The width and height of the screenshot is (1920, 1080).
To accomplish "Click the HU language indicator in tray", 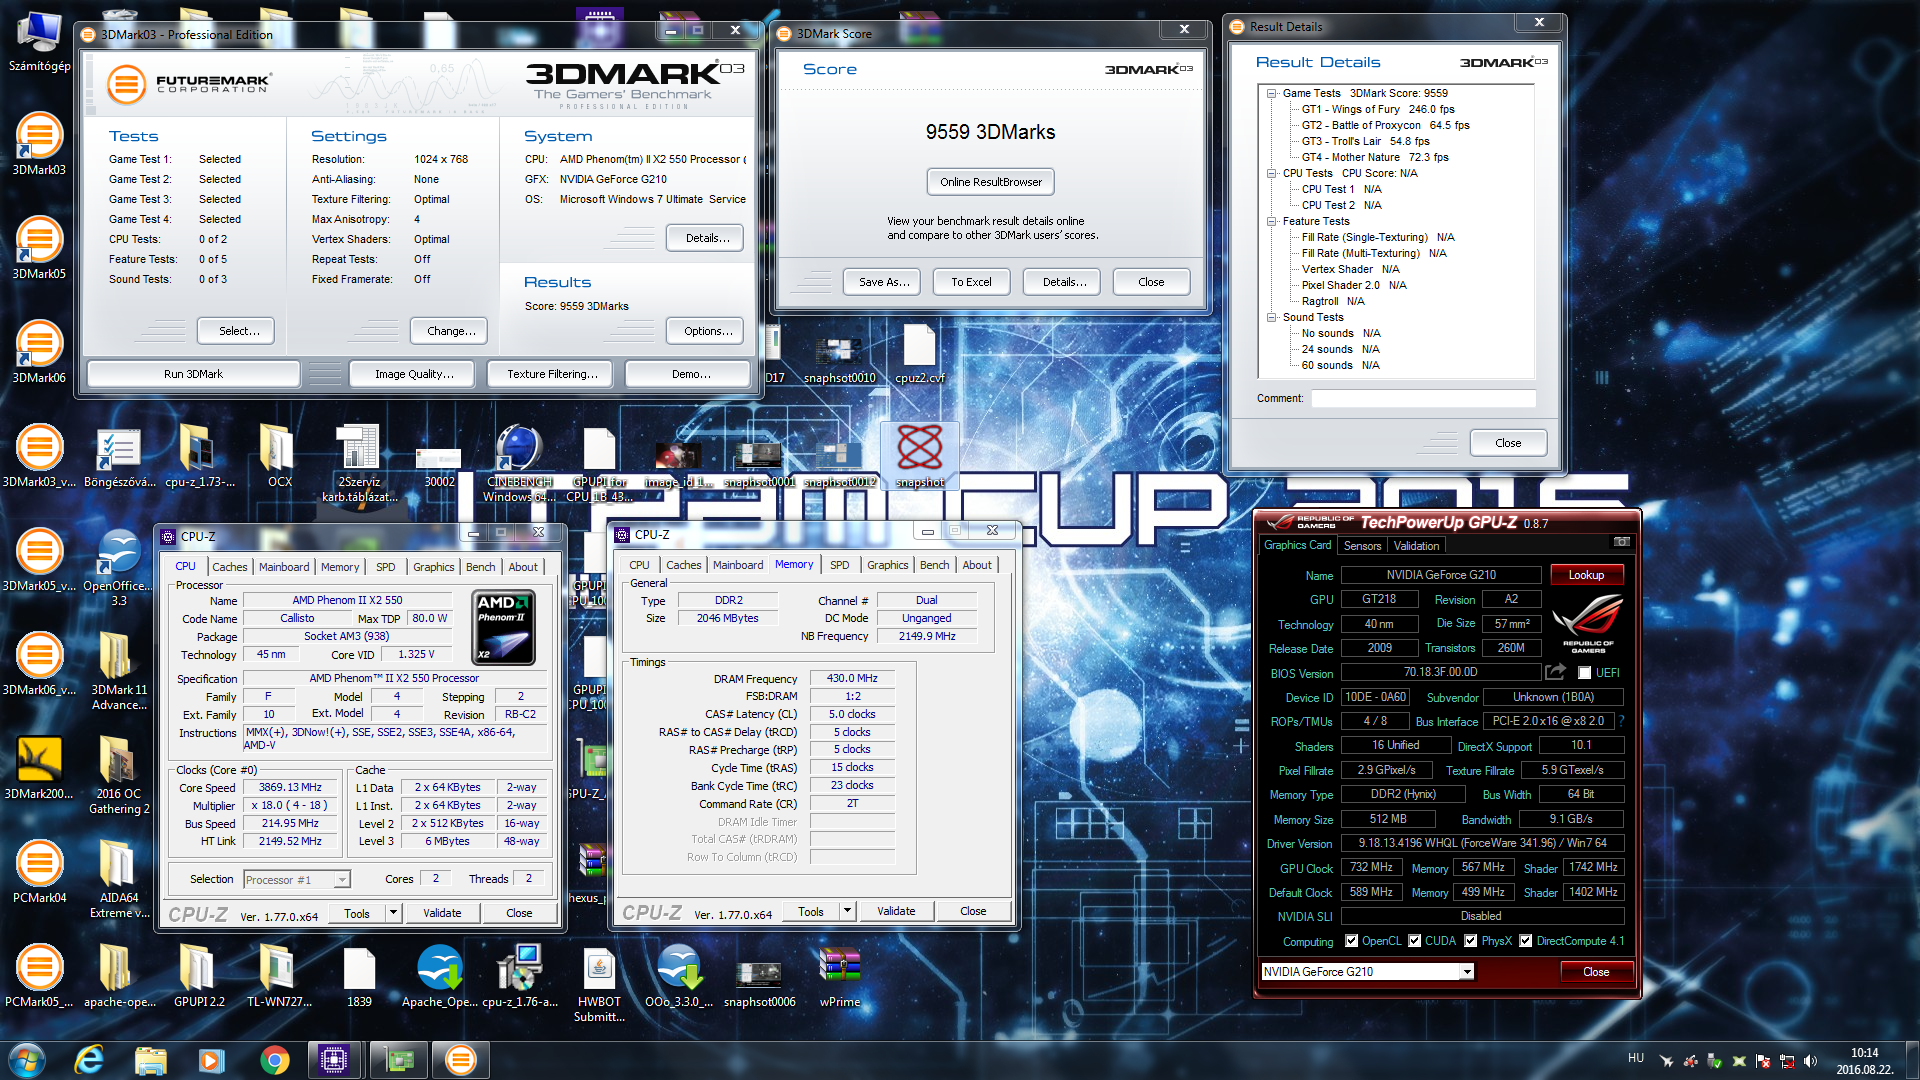I will click(1636, 1058).
